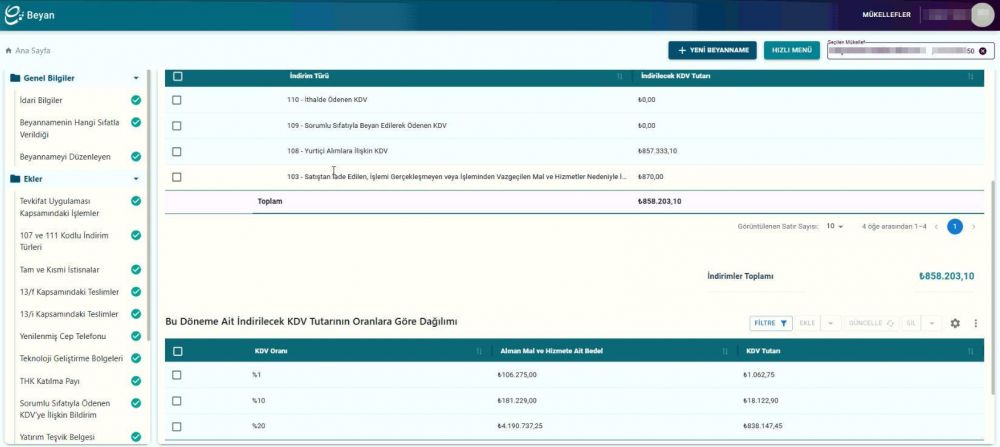Open table settings gear icon
The height and width of the screenshot is (447, 1000).
[955, 323]
